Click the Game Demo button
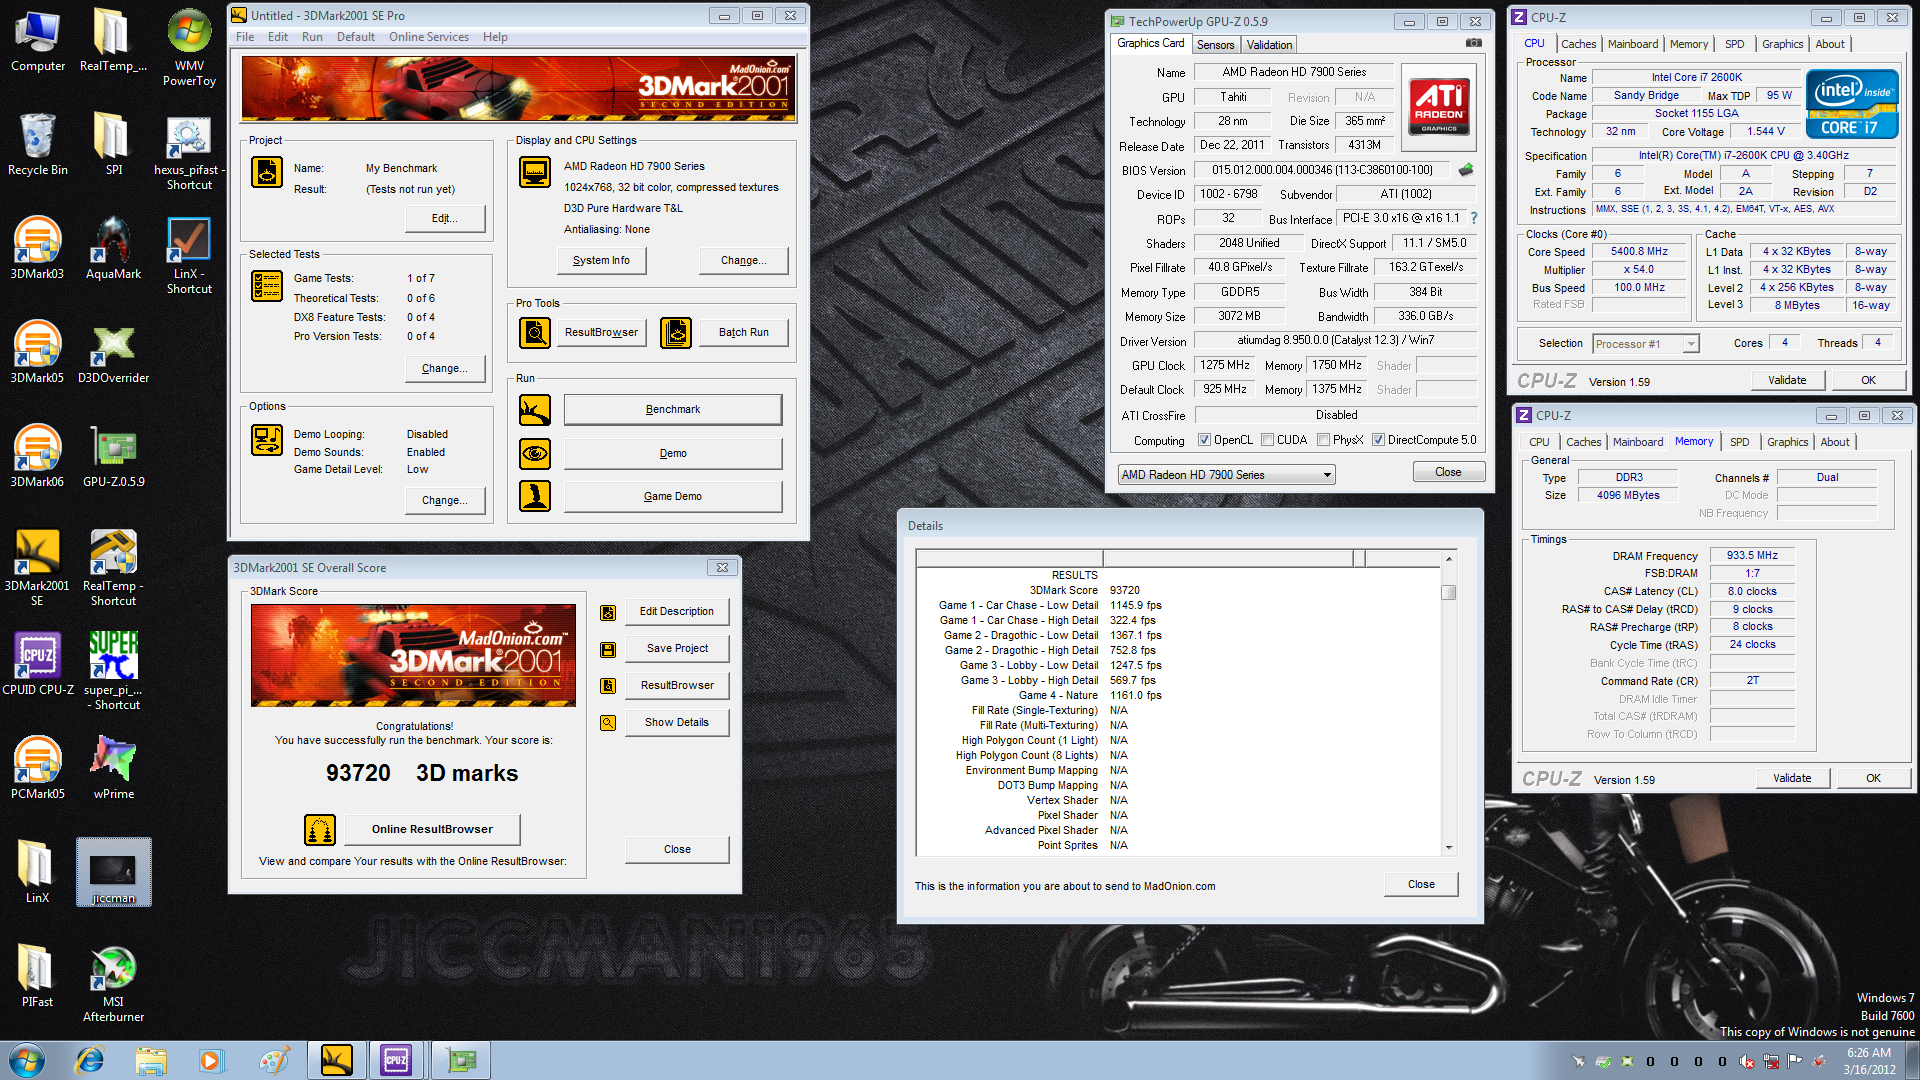 [x=673, y=496]
